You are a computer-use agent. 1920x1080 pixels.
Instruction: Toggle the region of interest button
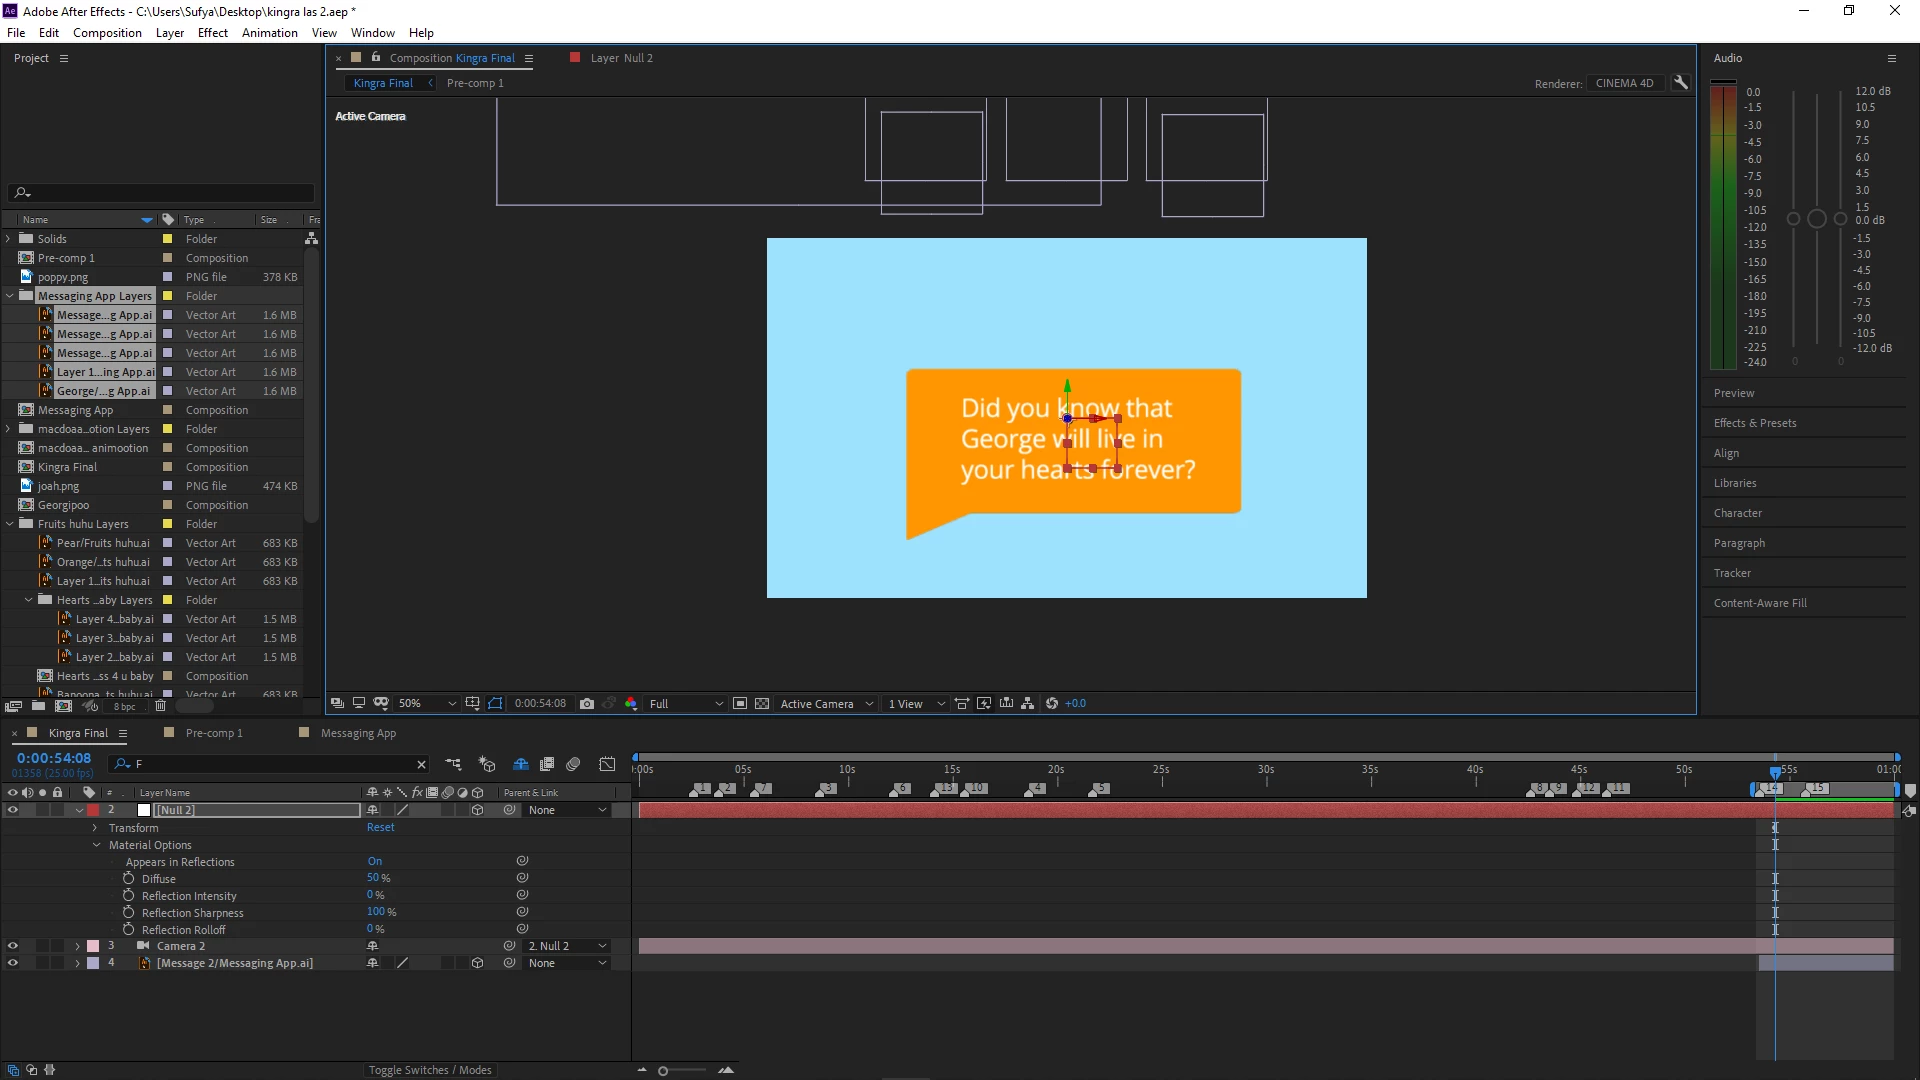pos(740,704)
